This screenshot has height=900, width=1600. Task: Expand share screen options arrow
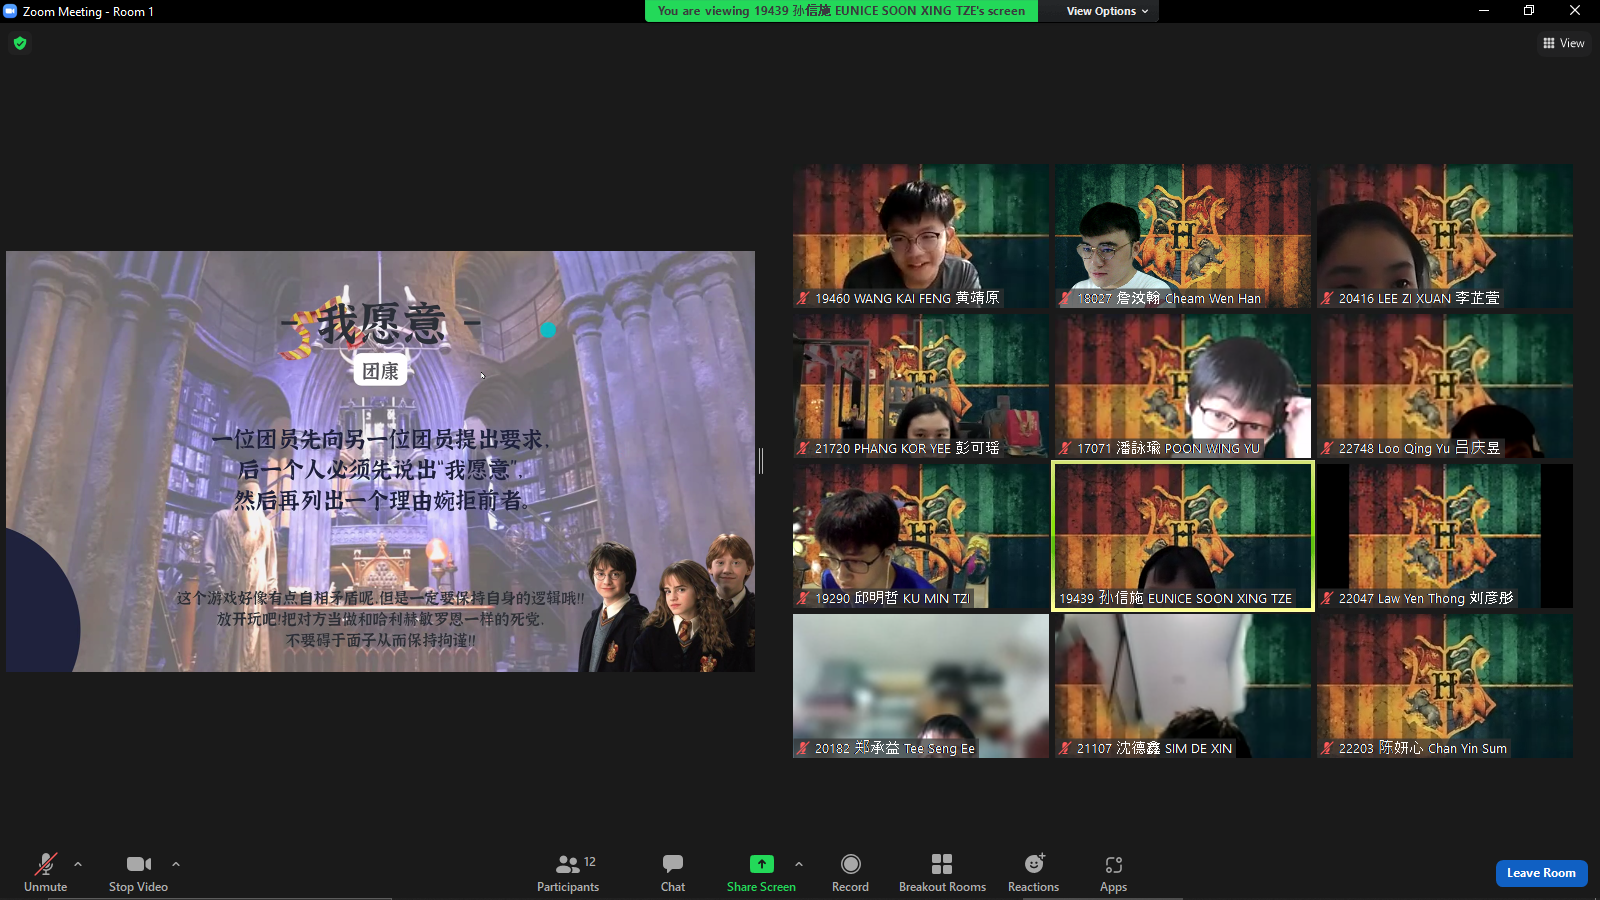[799, 864]
